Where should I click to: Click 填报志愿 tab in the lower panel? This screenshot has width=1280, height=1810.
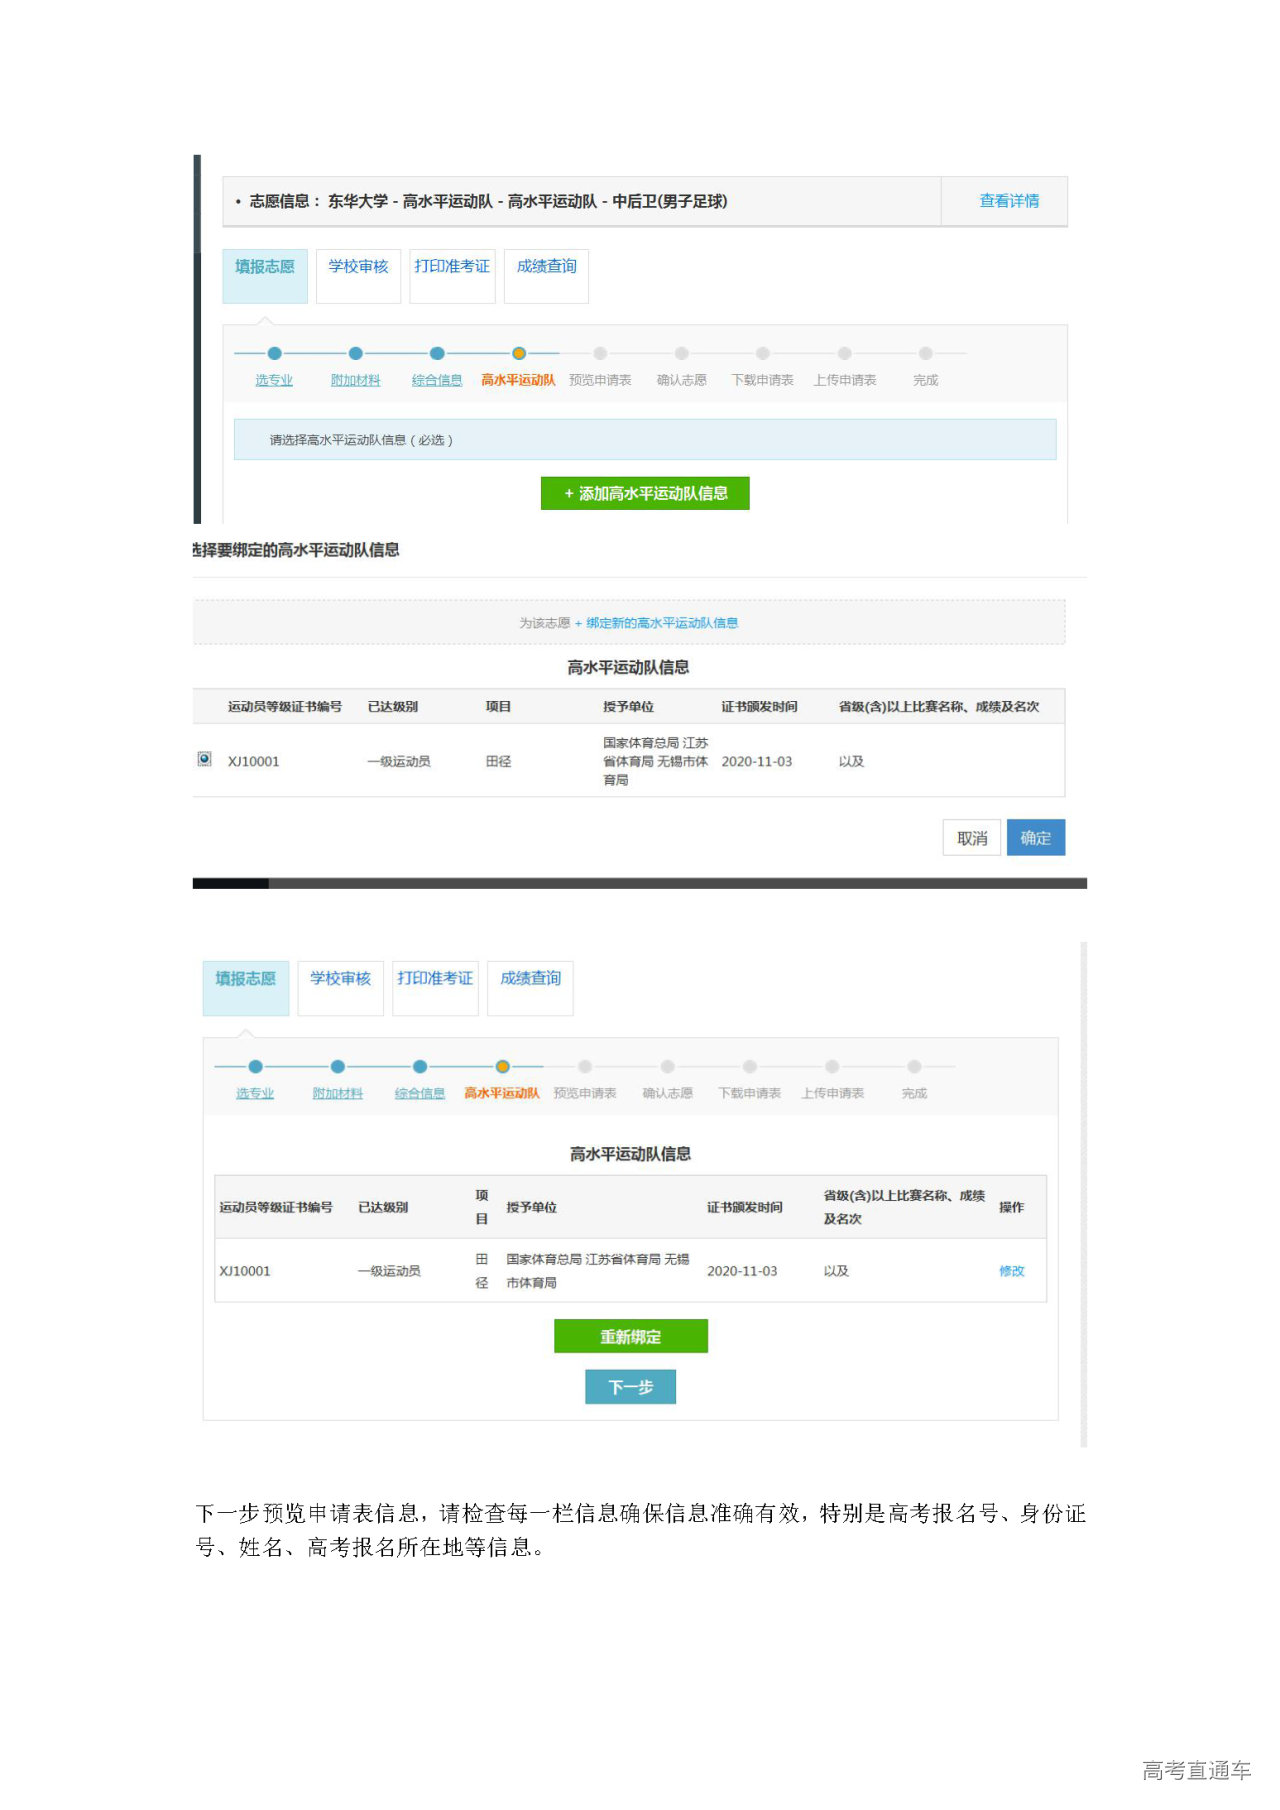(x=245, y=979)
